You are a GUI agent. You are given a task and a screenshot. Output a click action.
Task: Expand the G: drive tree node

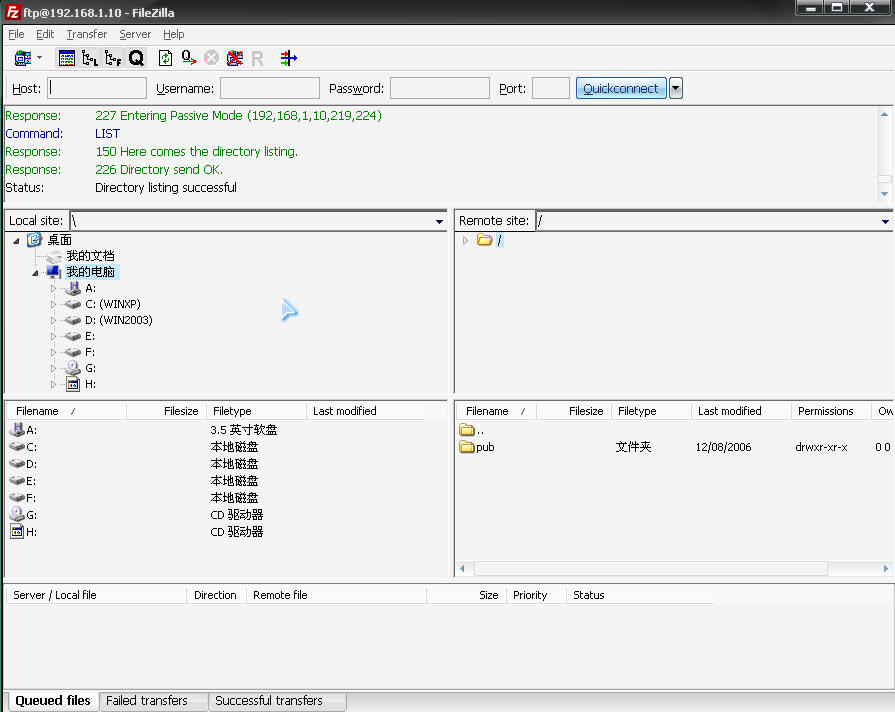click(53, 369)
